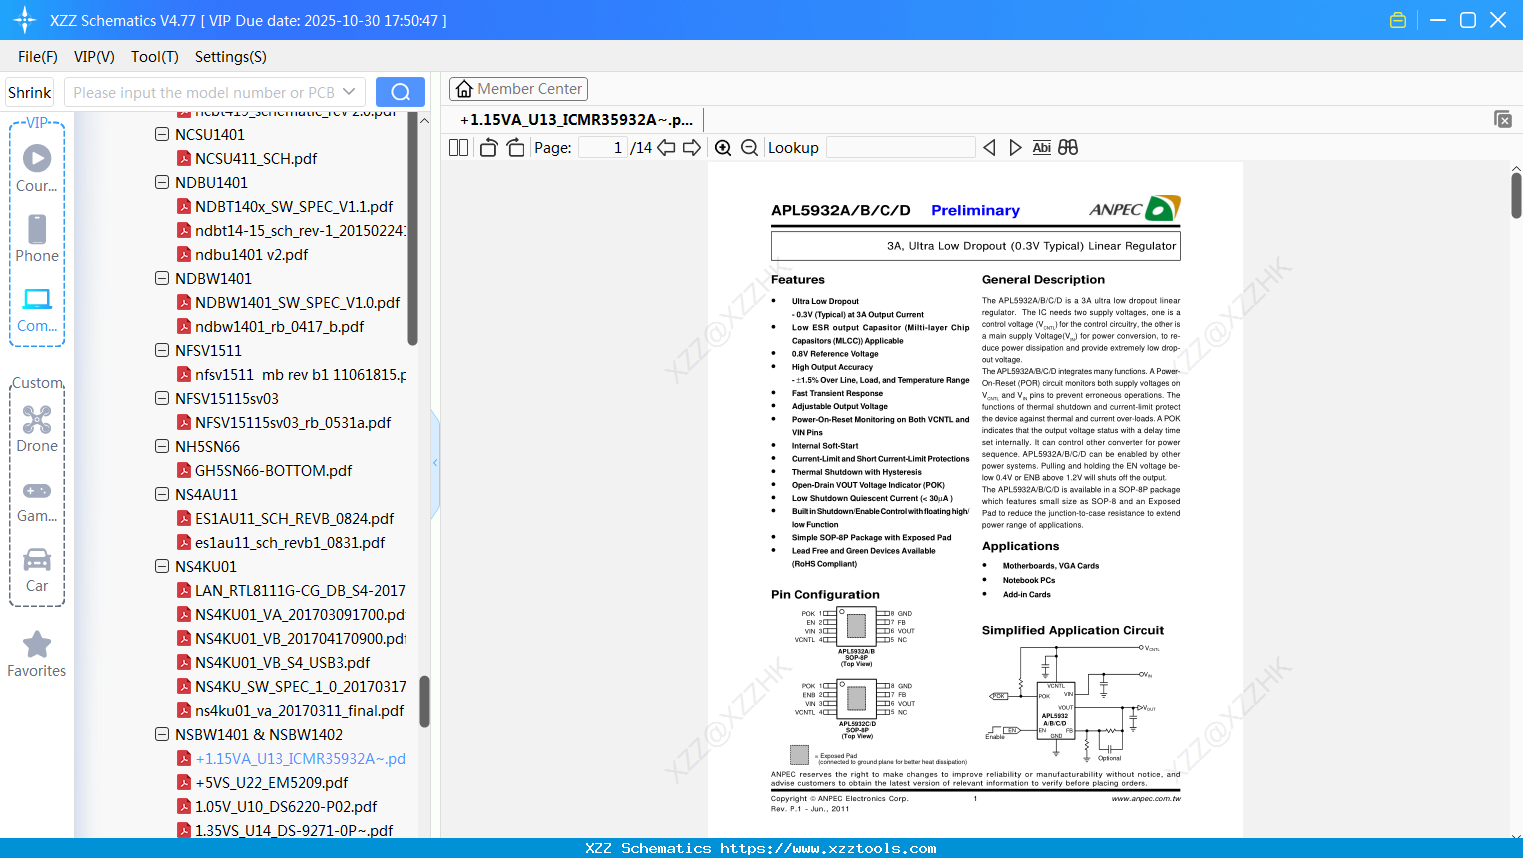Screen dimensions: 1523x858
Task: Open Favorites star
Action: [x=37, y=654]
